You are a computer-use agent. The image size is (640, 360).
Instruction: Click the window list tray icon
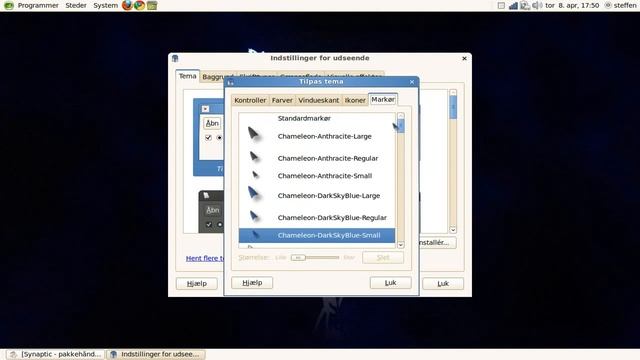(501, 5)
